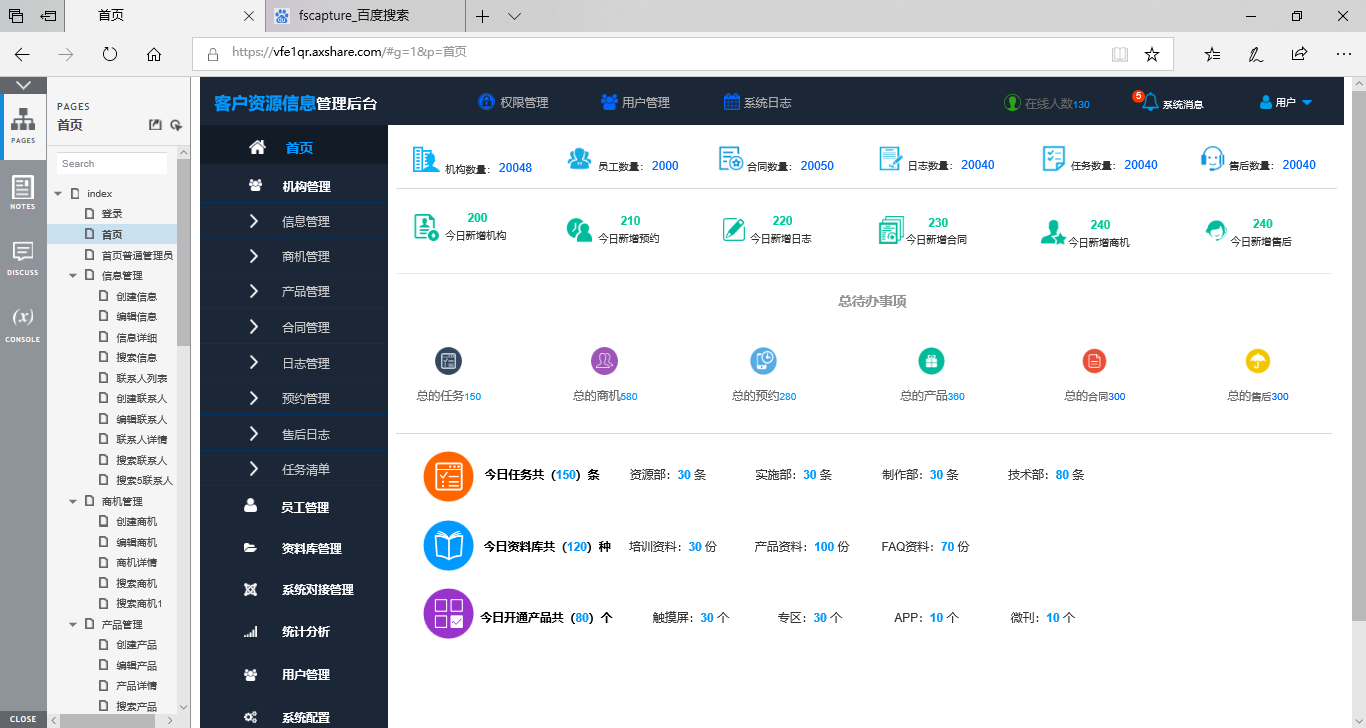Click the purple 今日开通产品 grid icon
The image size is (1366, 728).
tap(449, 614)
